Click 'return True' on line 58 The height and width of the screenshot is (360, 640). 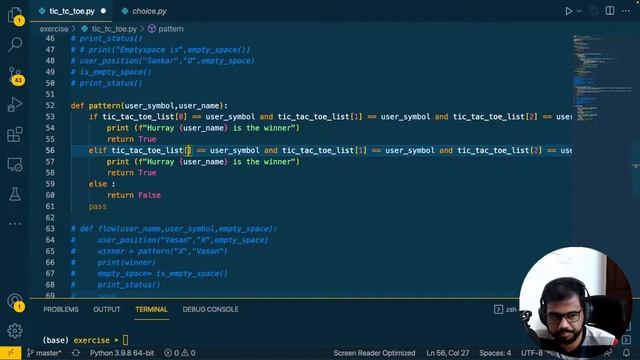click(x=131, y=173)
